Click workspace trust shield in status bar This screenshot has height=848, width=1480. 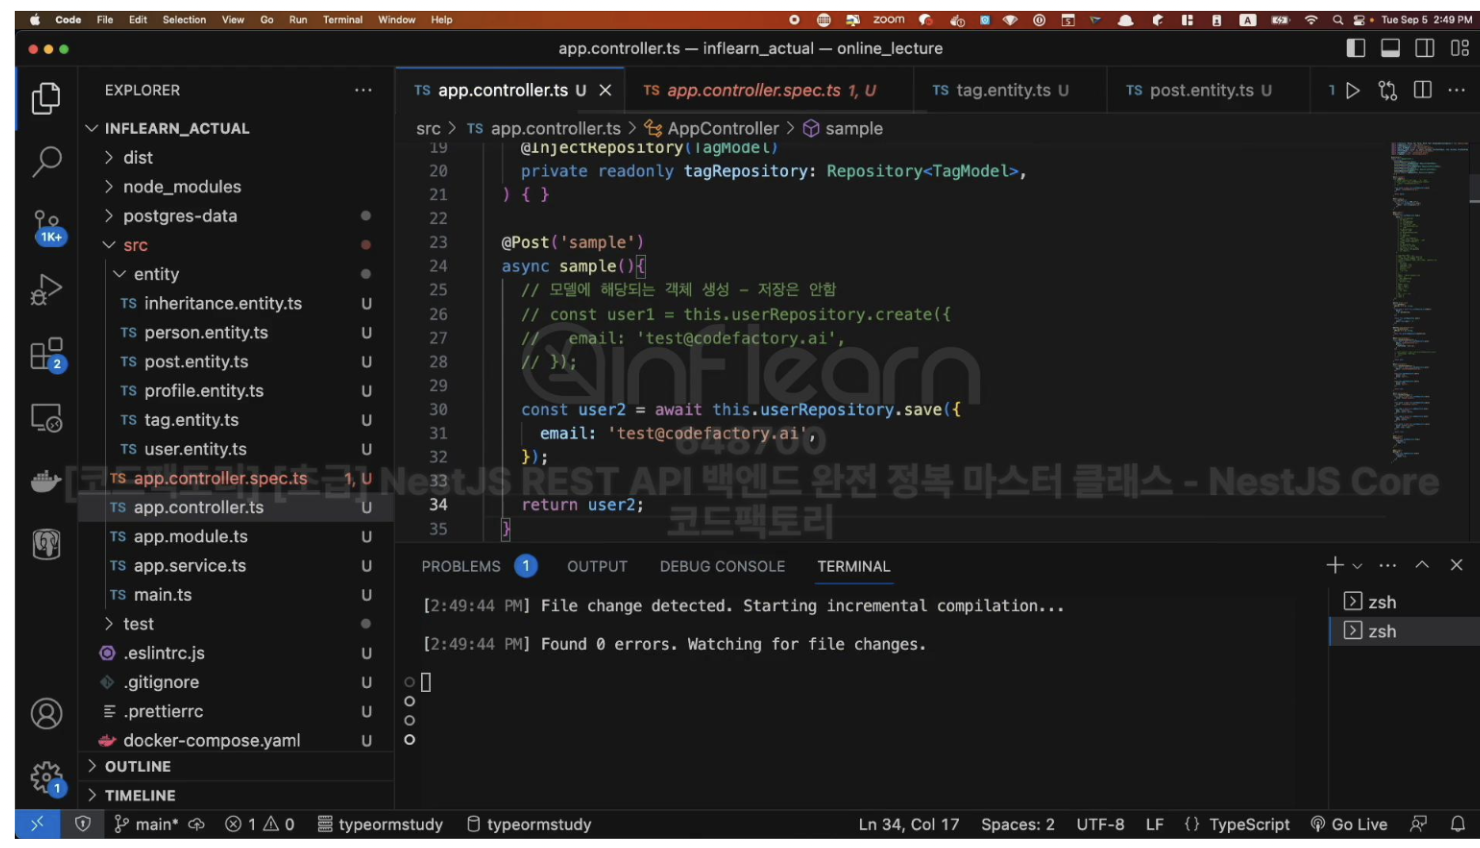(83, 824)
